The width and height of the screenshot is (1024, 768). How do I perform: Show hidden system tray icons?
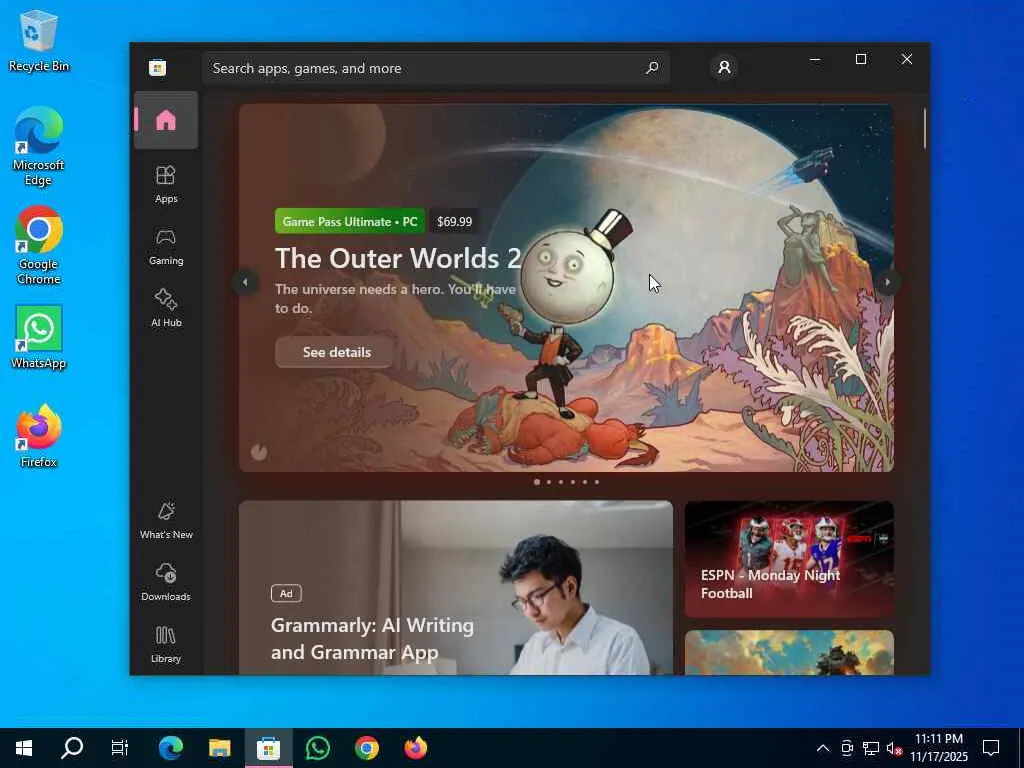coord(823,748)
